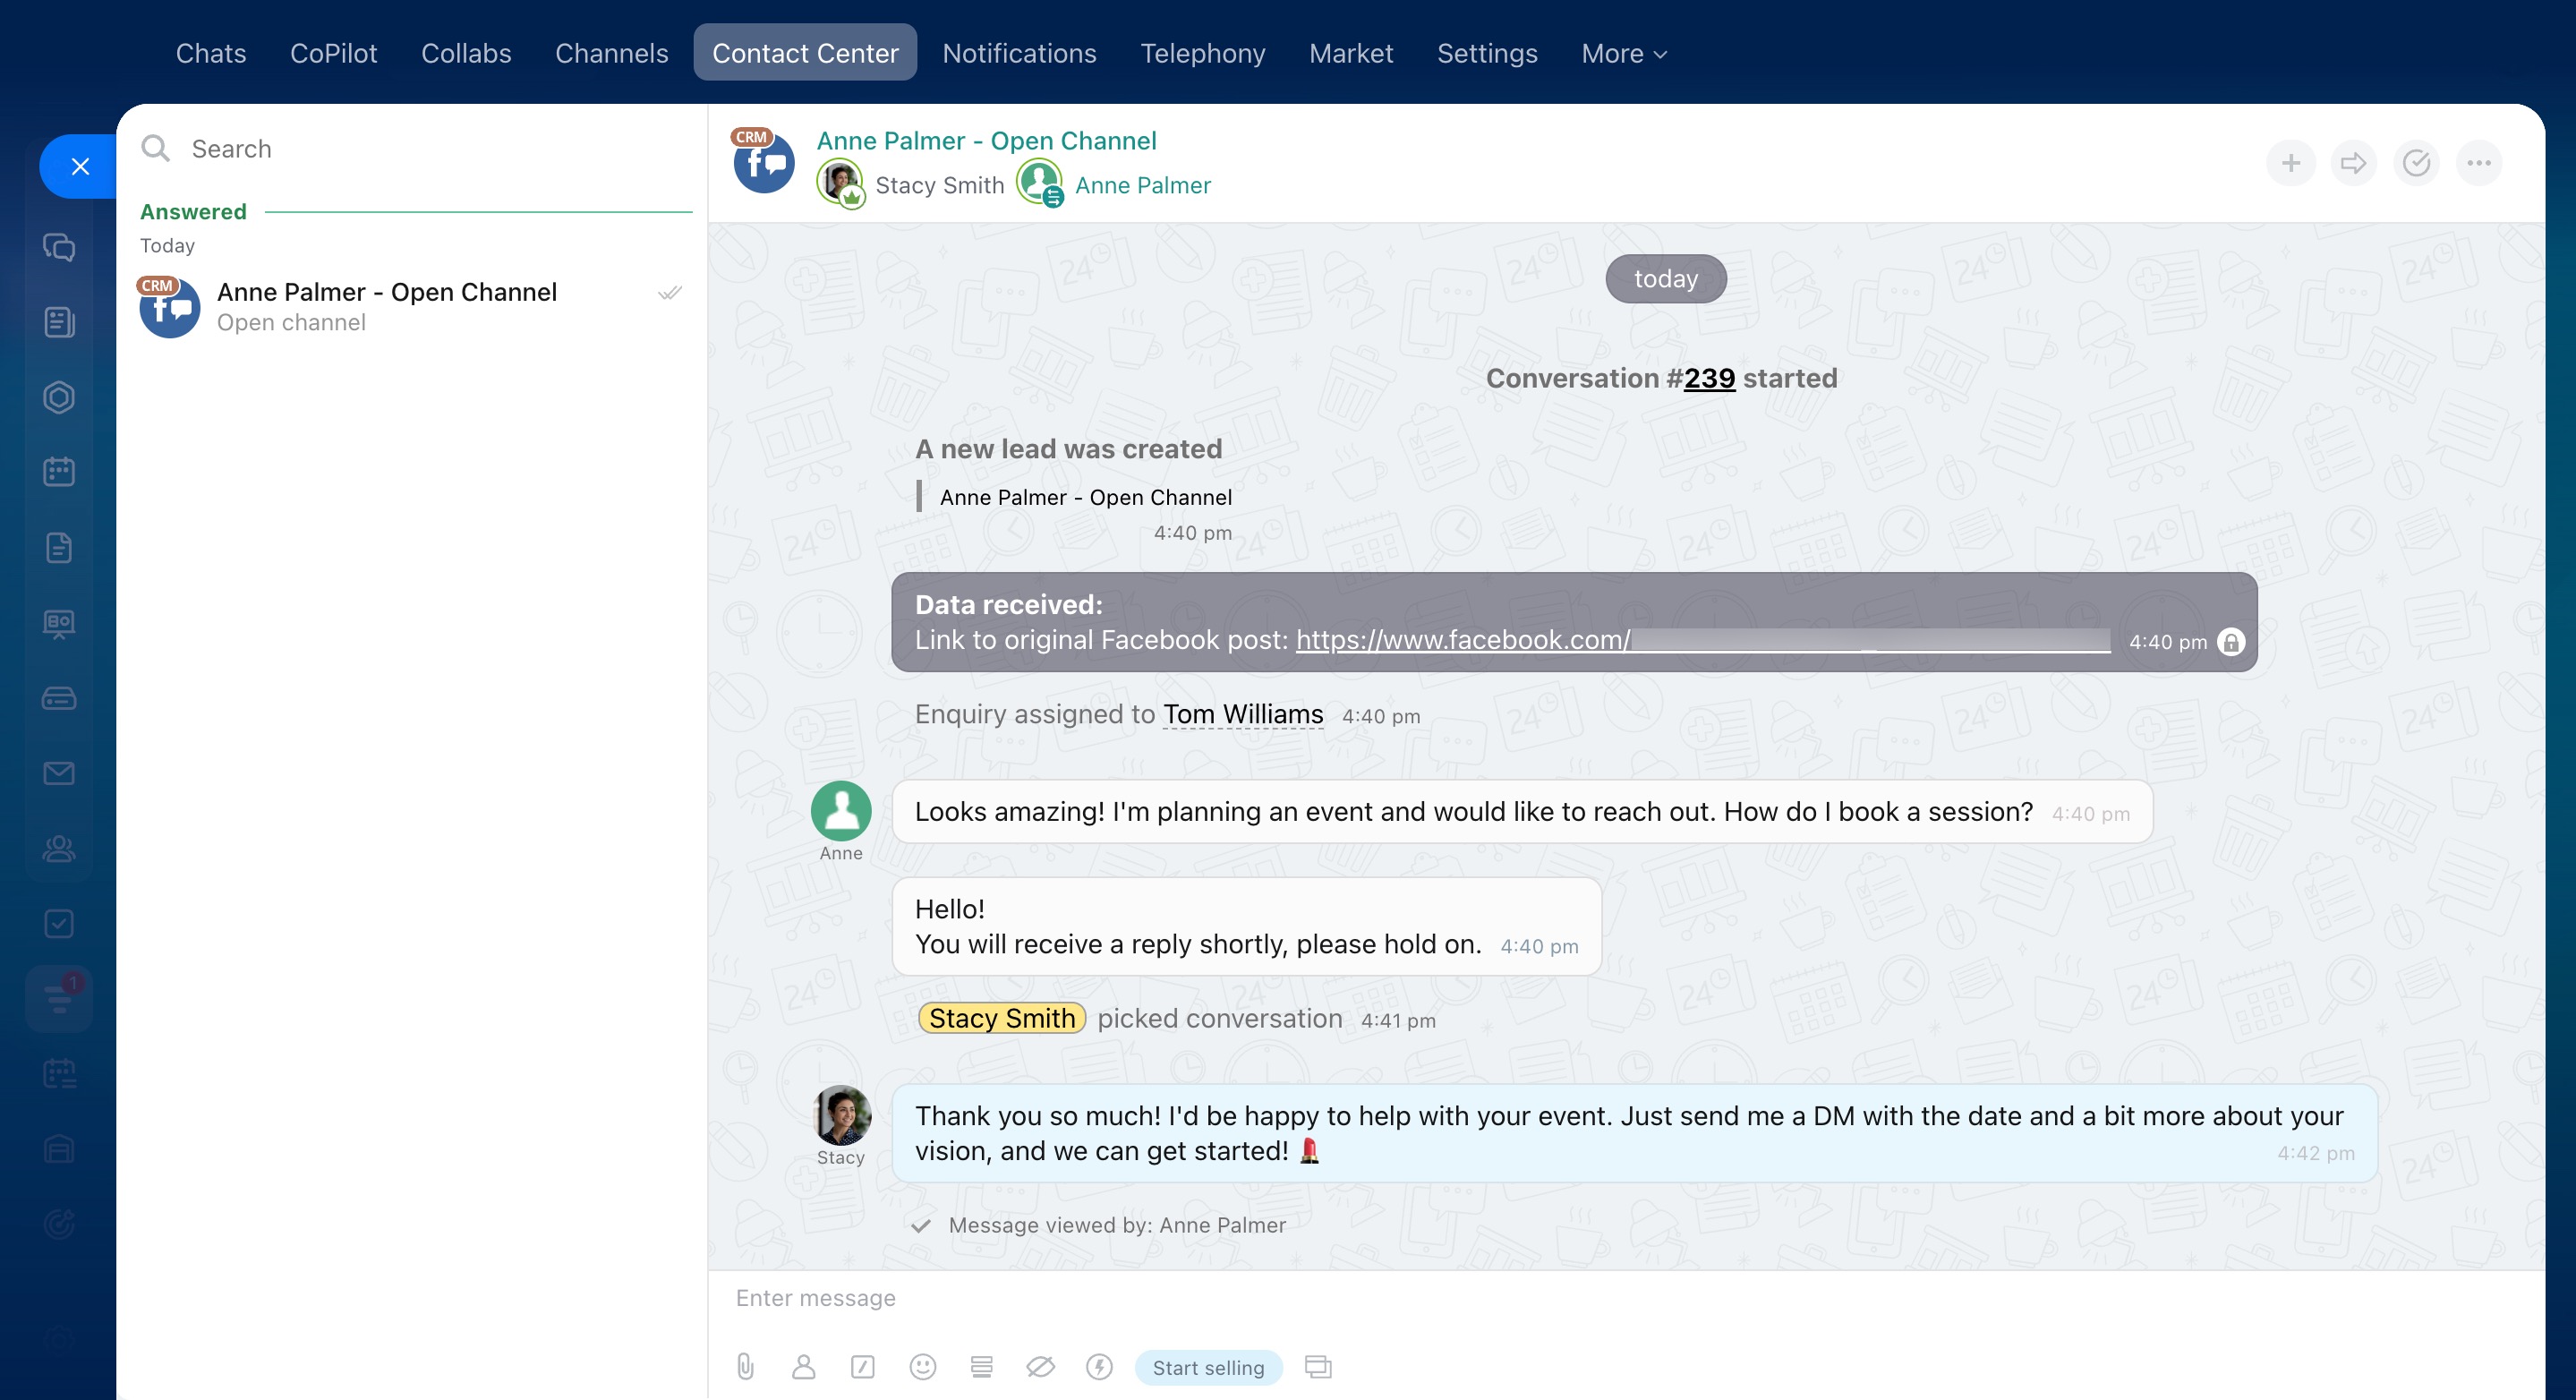The height and width of the screenshot is (1400, 2576).
Task: Open conversation #239 link
Action: 1709,379
